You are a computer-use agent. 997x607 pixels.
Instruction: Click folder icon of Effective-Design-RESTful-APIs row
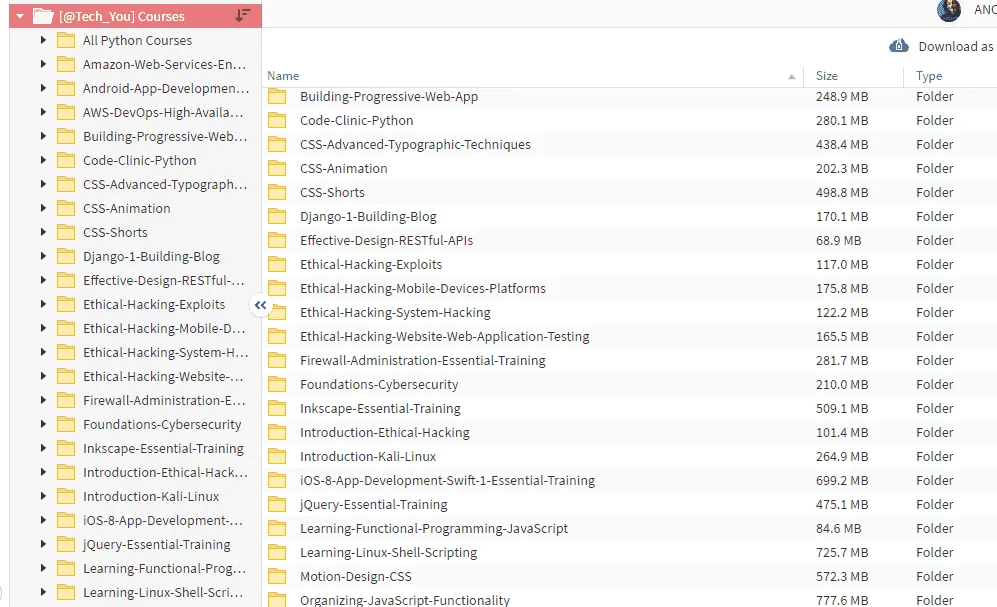pyautogui.click(x=277, y=240)
